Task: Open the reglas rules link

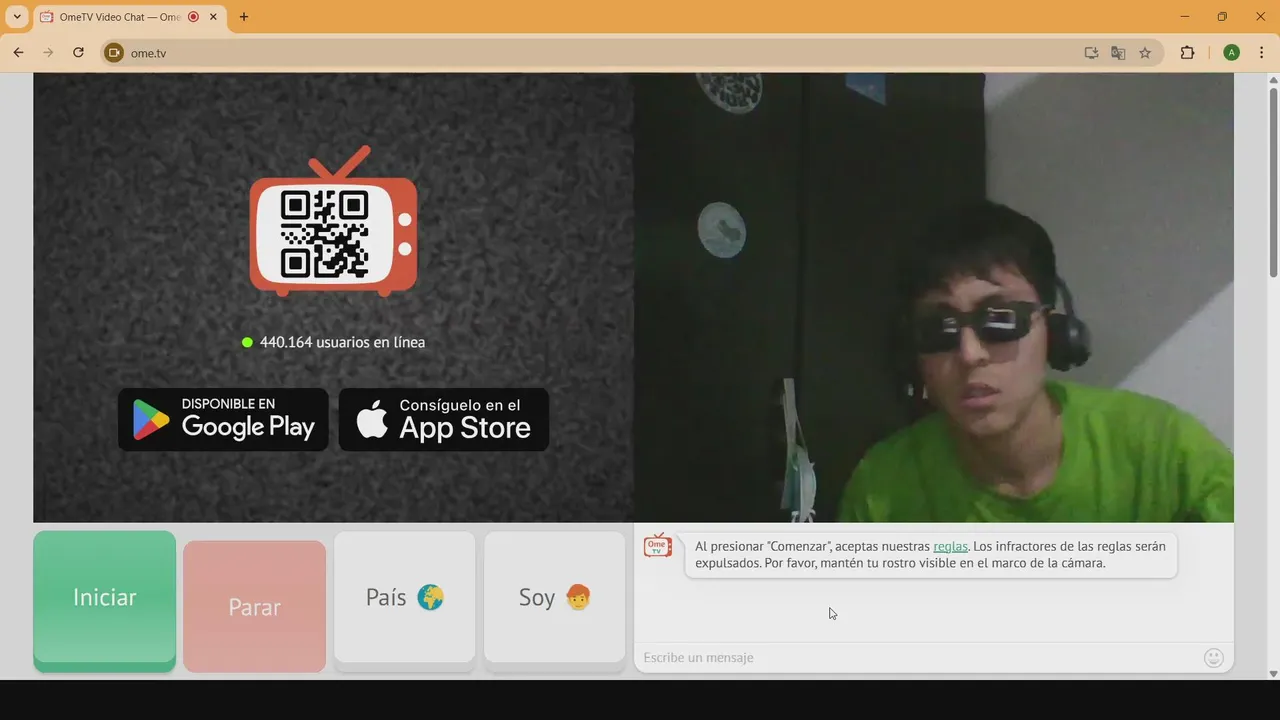Action: point(950,546)
